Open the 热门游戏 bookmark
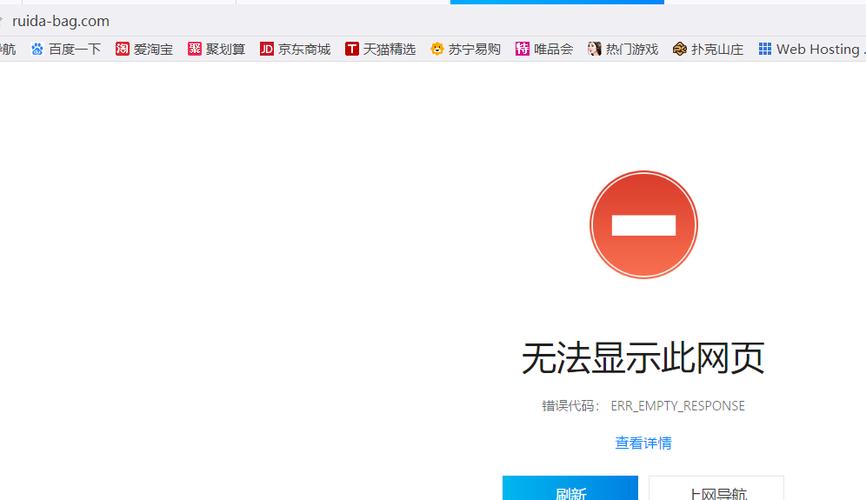Viewport: 866px width, 500px height. [x=632, y=49]
